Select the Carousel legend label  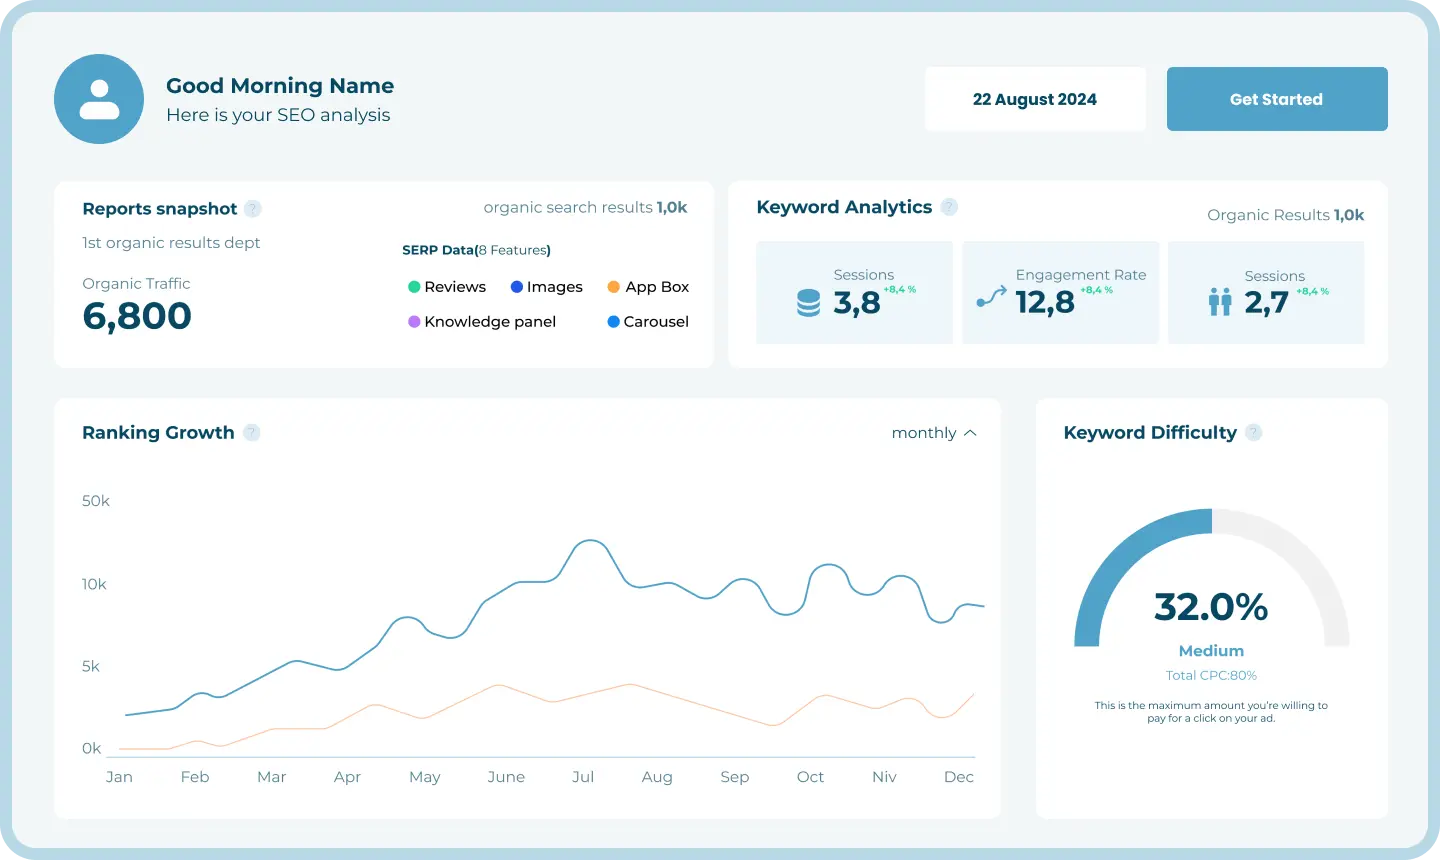[656, 322]
